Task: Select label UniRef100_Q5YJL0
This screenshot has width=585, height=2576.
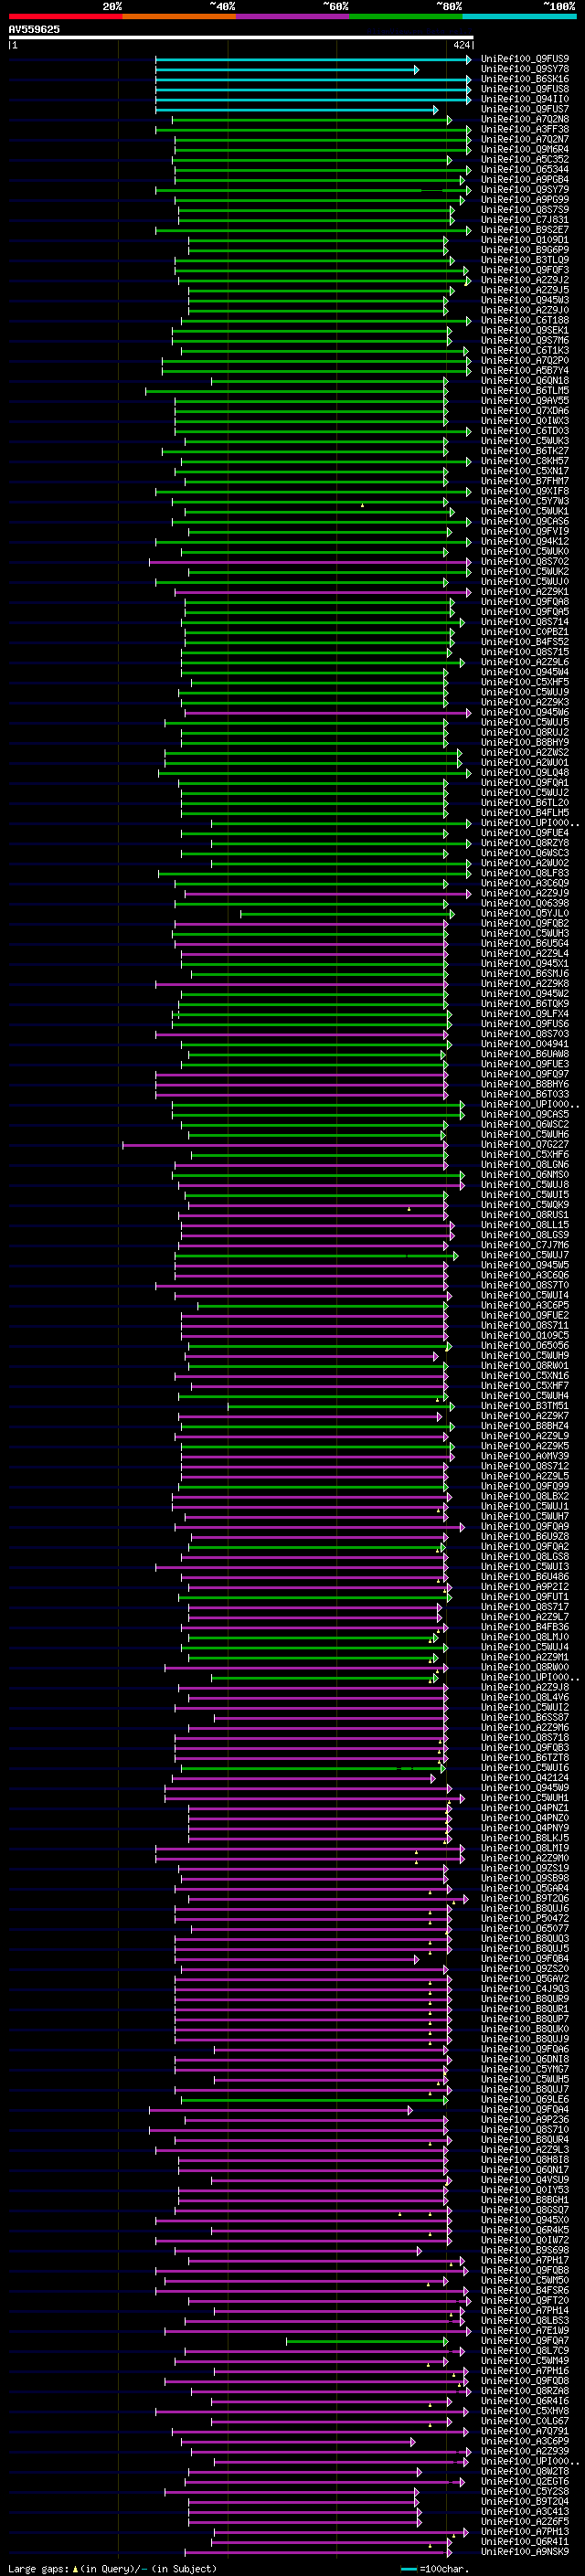Action: coord(525,913)
